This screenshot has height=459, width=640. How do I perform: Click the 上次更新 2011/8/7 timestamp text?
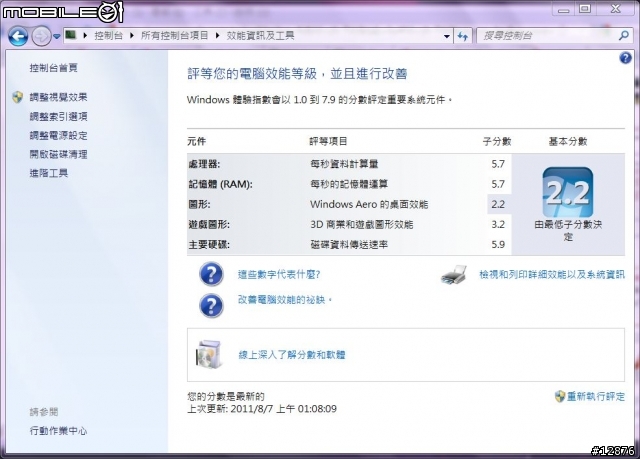click(262, 409)
